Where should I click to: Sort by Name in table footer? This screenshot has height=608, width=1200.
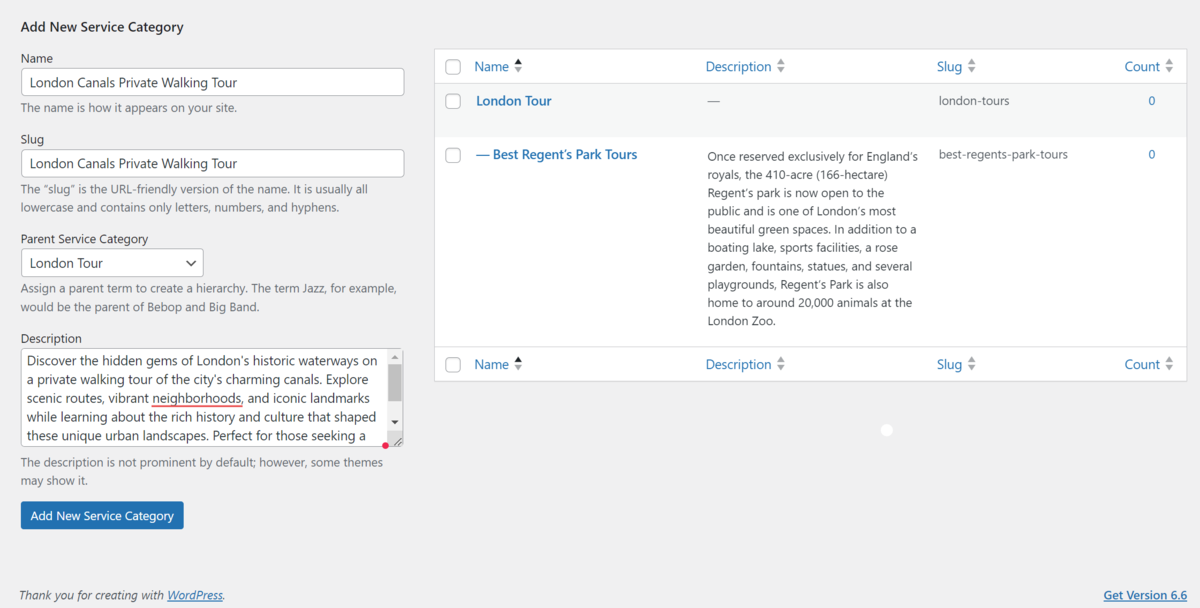(498, 365)
